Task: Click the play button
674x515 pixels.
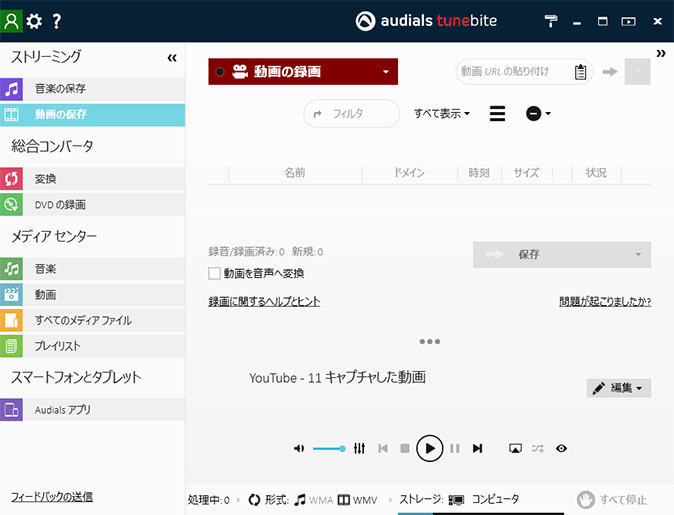Action: coord(429,448)
